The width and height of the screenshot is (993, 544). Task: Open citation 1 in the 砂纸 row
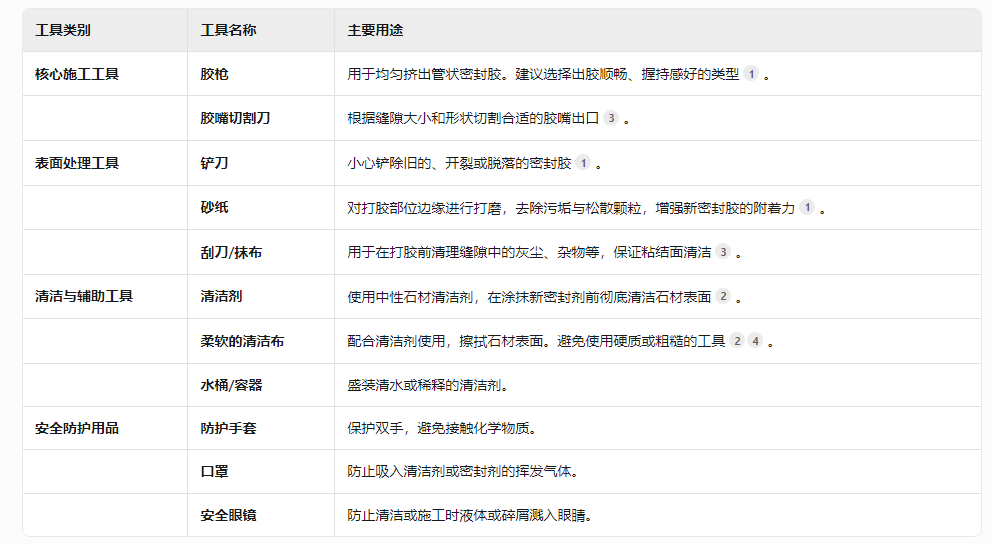[807, 208]
